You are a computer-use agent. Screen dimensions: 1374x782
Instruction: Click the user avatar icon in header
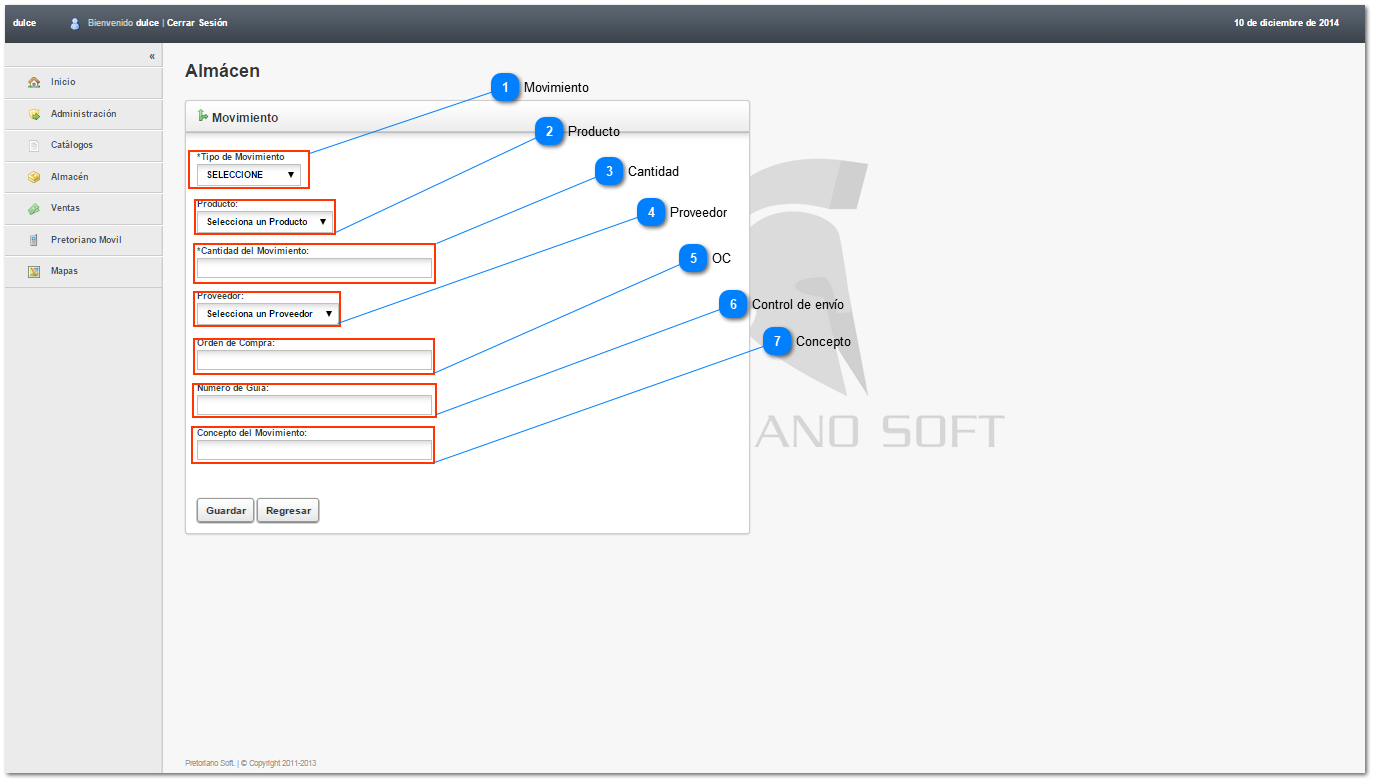pos(75,23)
